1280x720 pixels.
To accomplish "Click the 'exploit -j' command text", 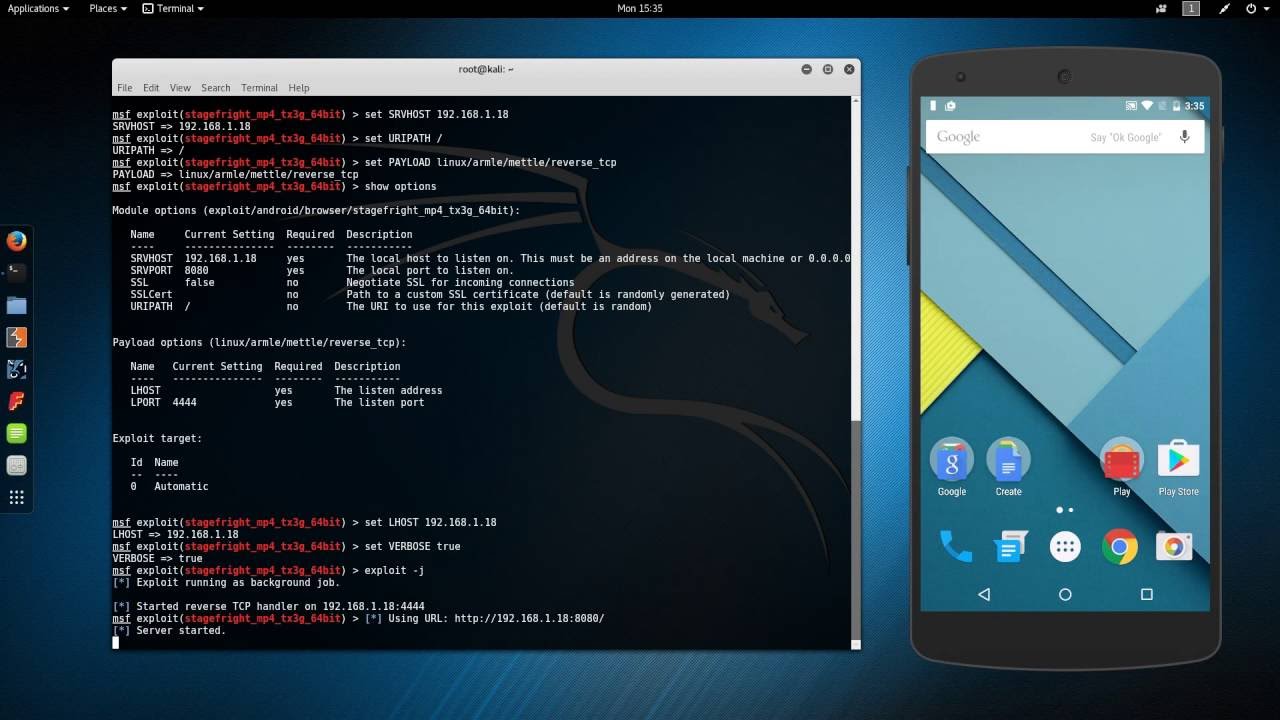I will [x=394, y=571].
